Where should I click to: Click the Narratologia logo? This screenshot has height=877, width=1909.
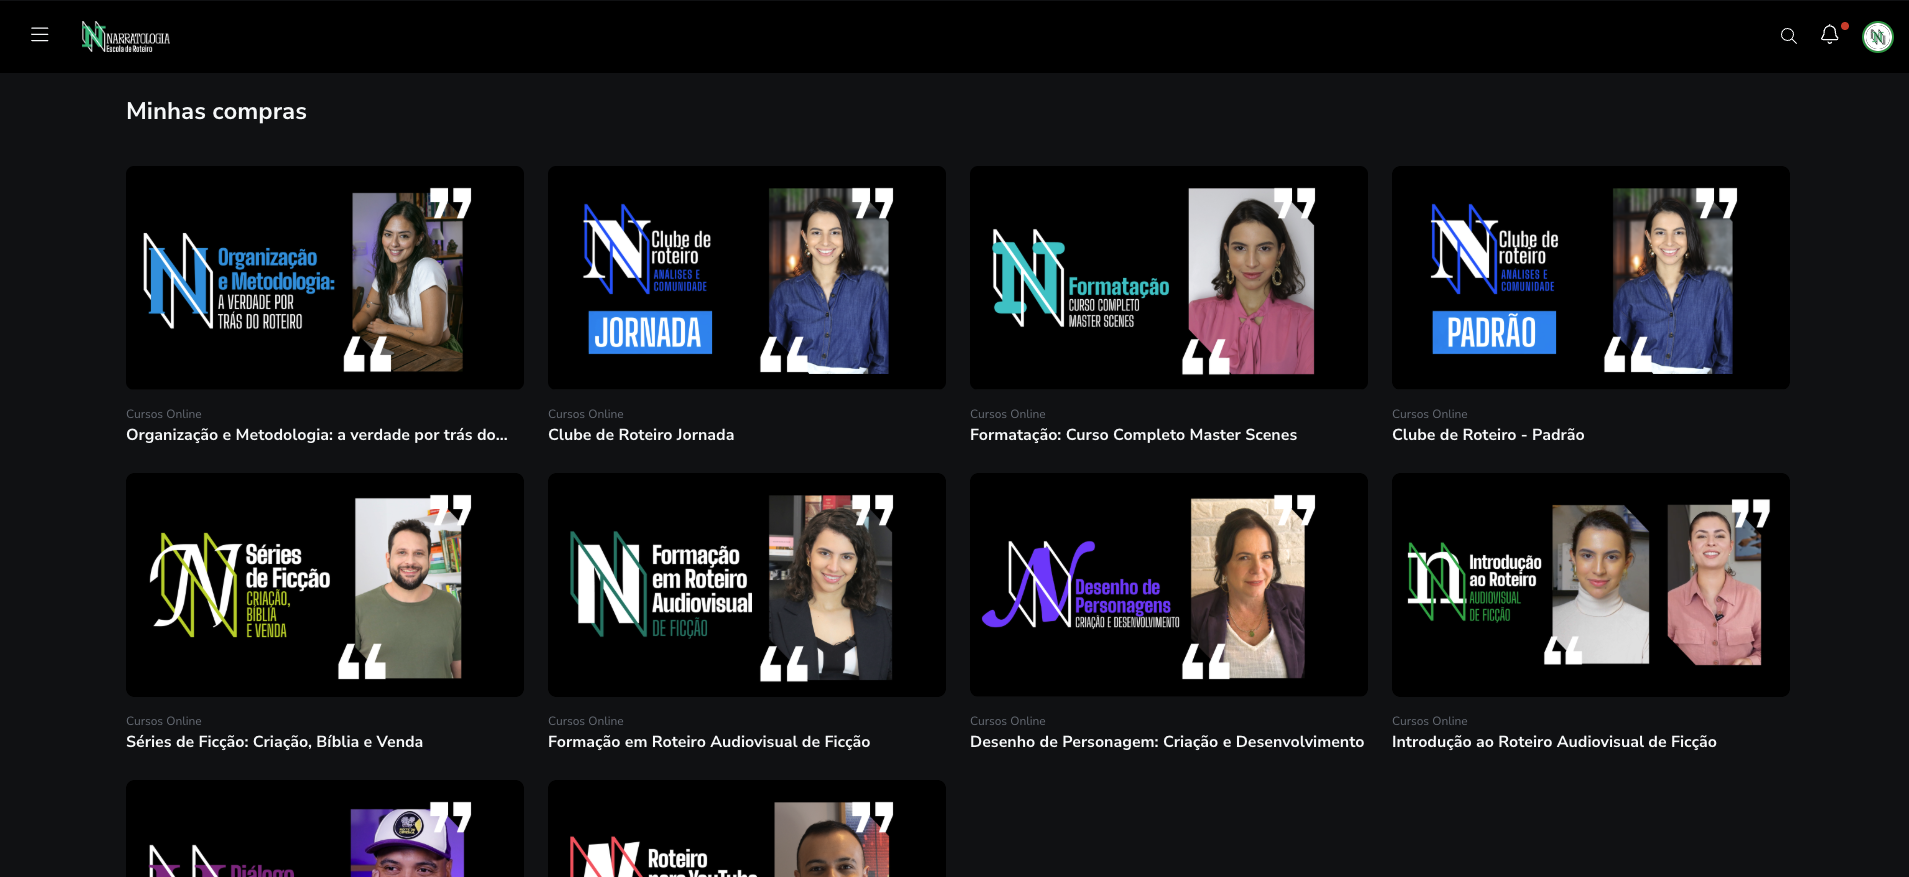(126, 37)
